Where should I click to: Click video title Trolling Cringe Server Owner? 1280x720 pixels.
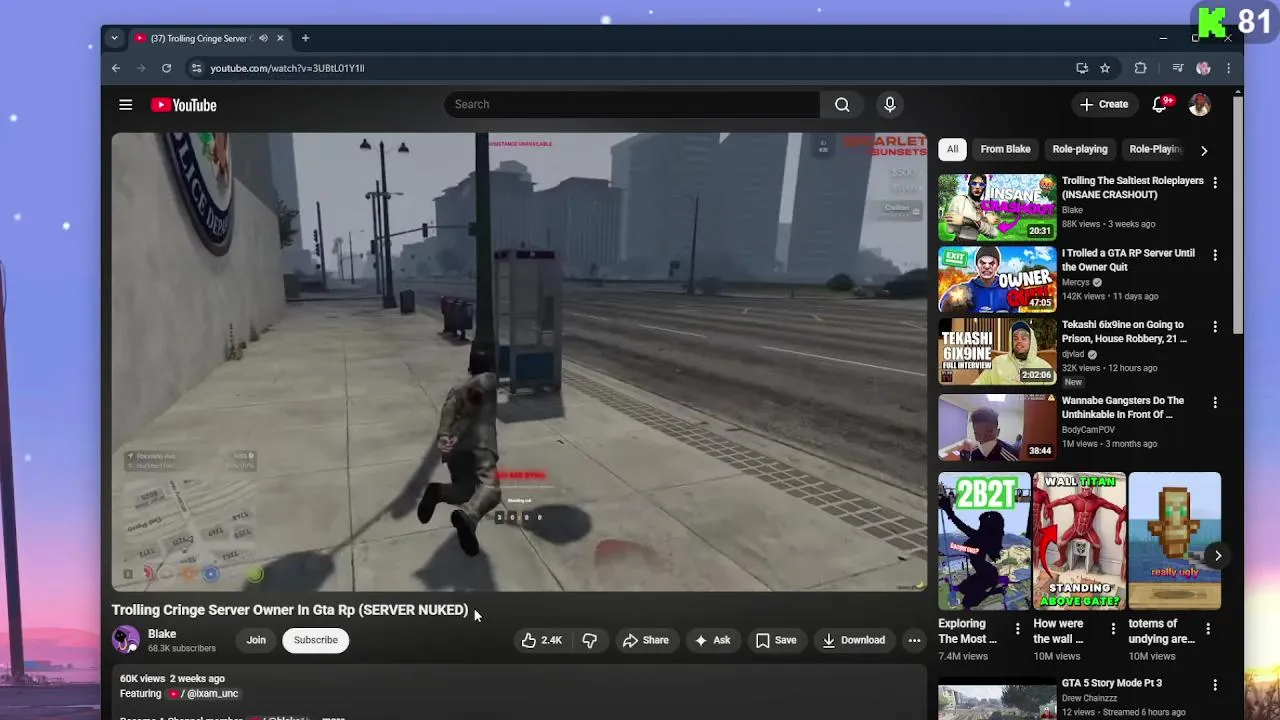290,610
